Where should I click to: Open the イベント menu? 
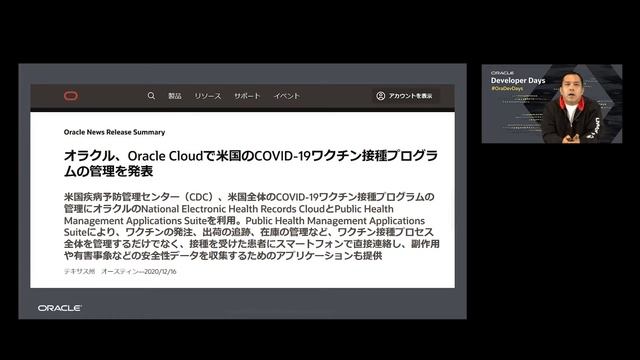click(x=287, y=96)
